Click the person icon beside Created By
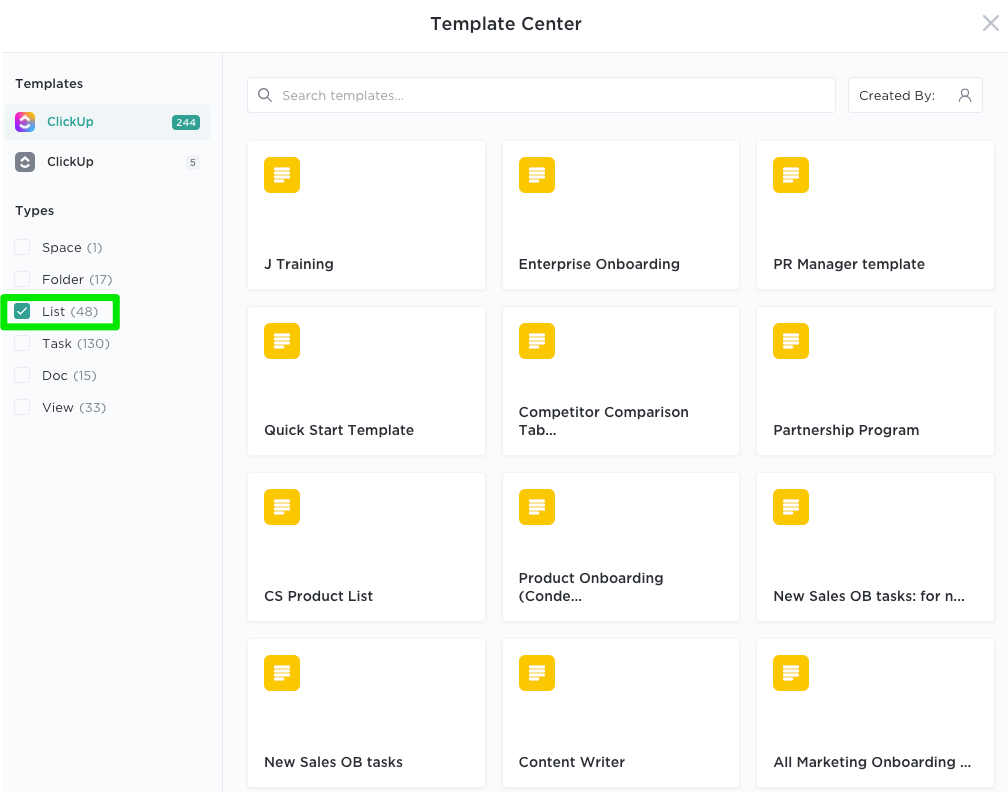The height and width of the screenshot is (792, 1008). [964, 95]
